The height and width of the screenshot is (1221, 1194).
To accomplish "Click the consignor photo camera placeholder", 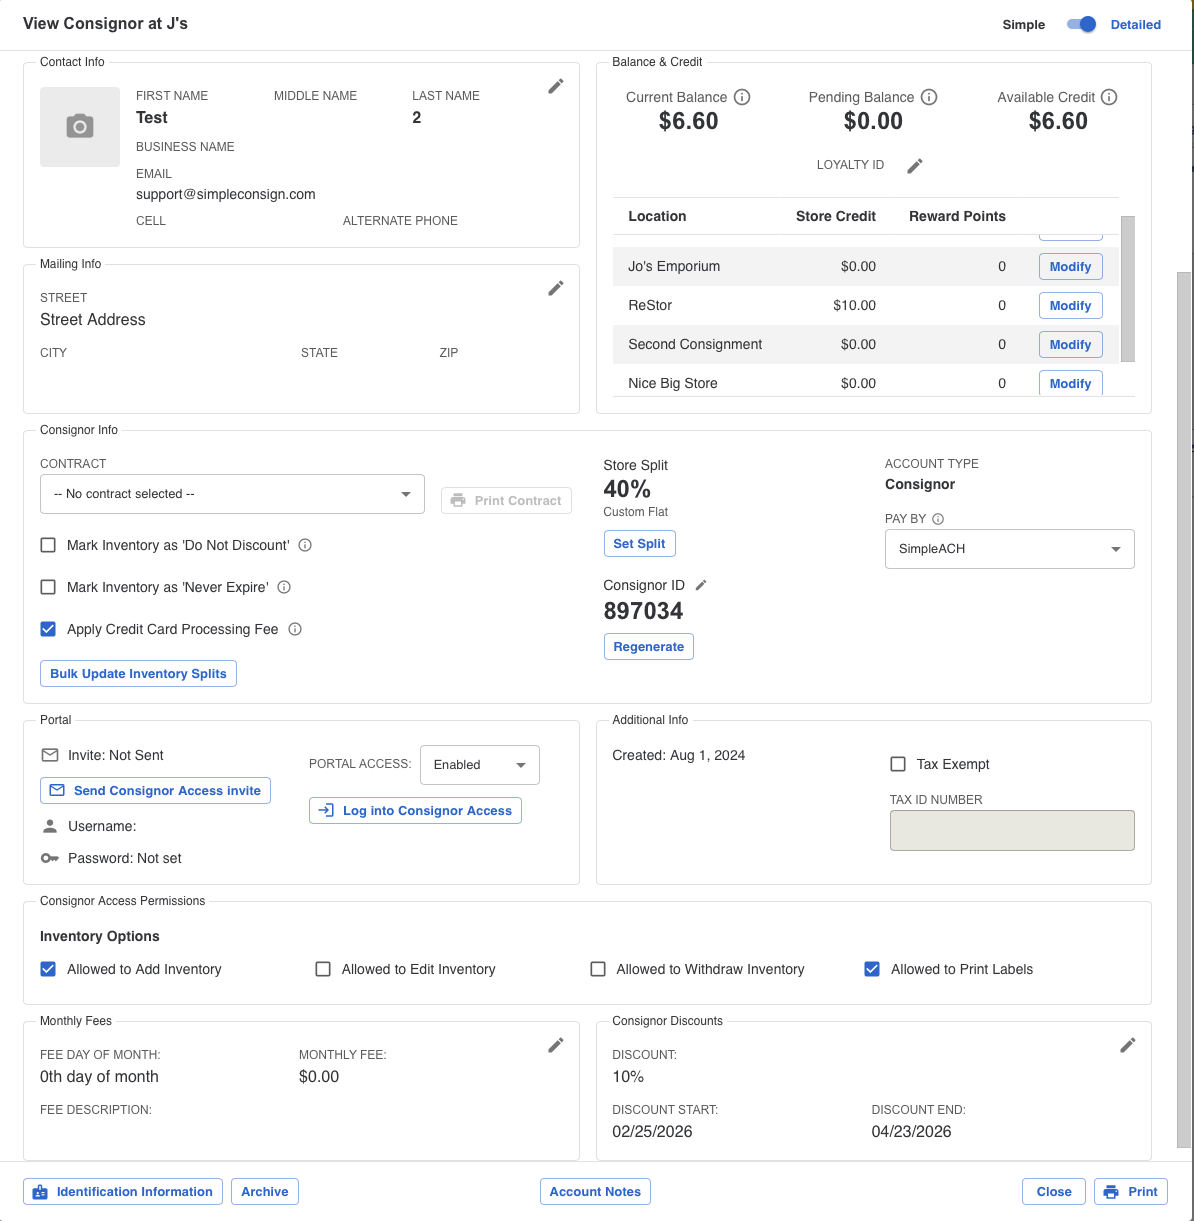I will point(80,127).
